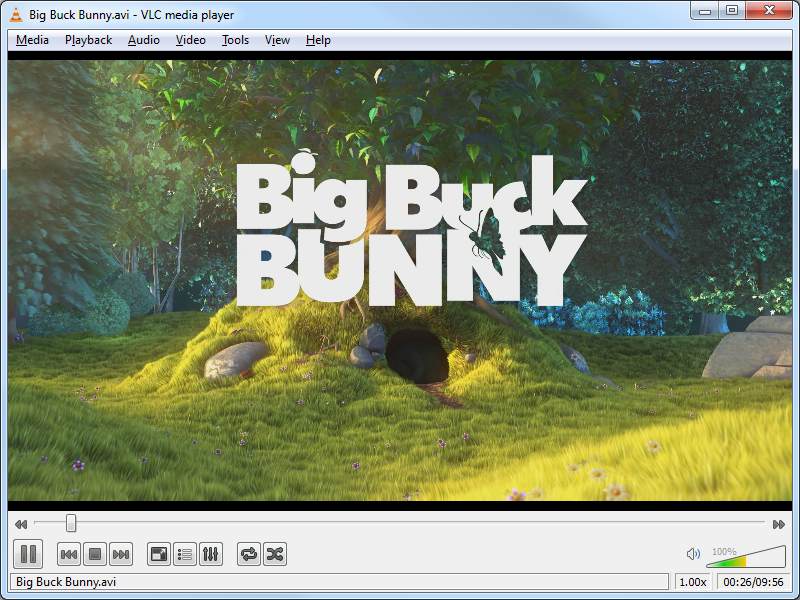Speed up playback with forward arrows
The height and width of the screenshot is (600, 800).
(779, 524)
